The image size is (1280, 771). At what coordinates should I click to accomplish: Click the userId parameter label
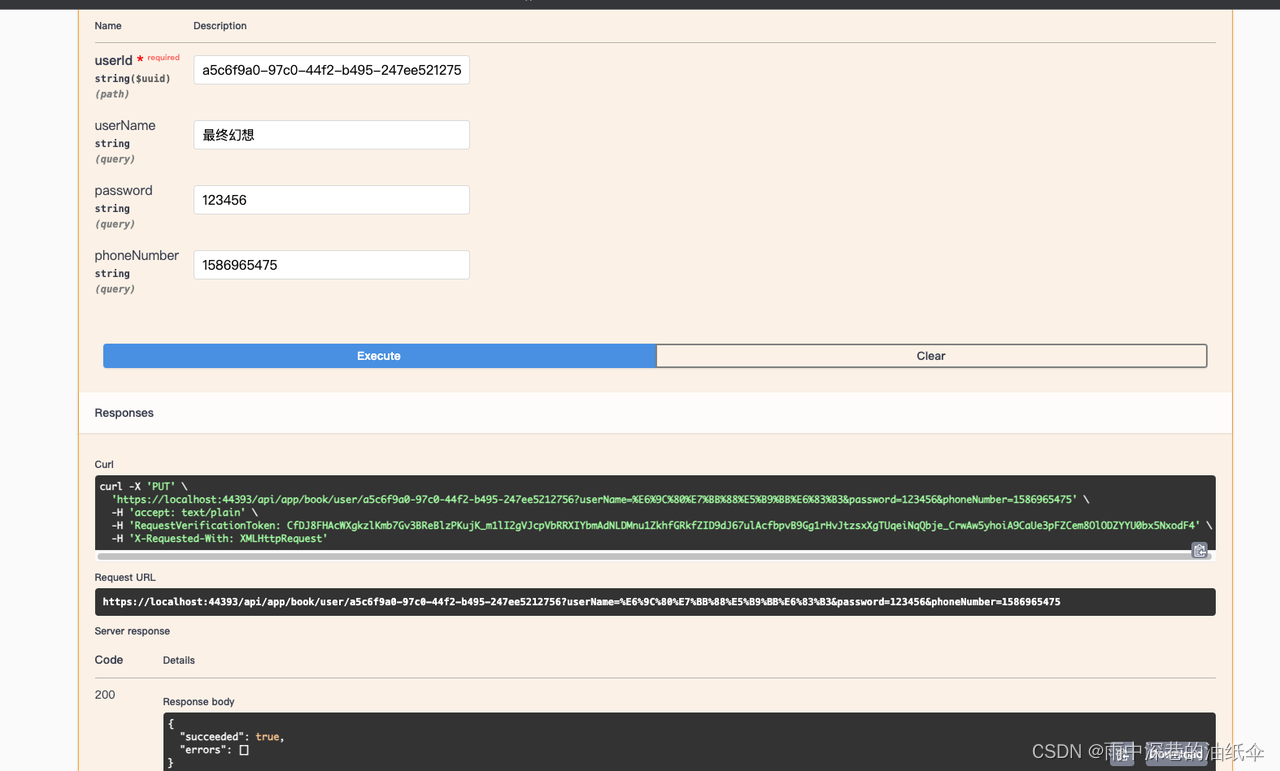click(x=113, y=61)
